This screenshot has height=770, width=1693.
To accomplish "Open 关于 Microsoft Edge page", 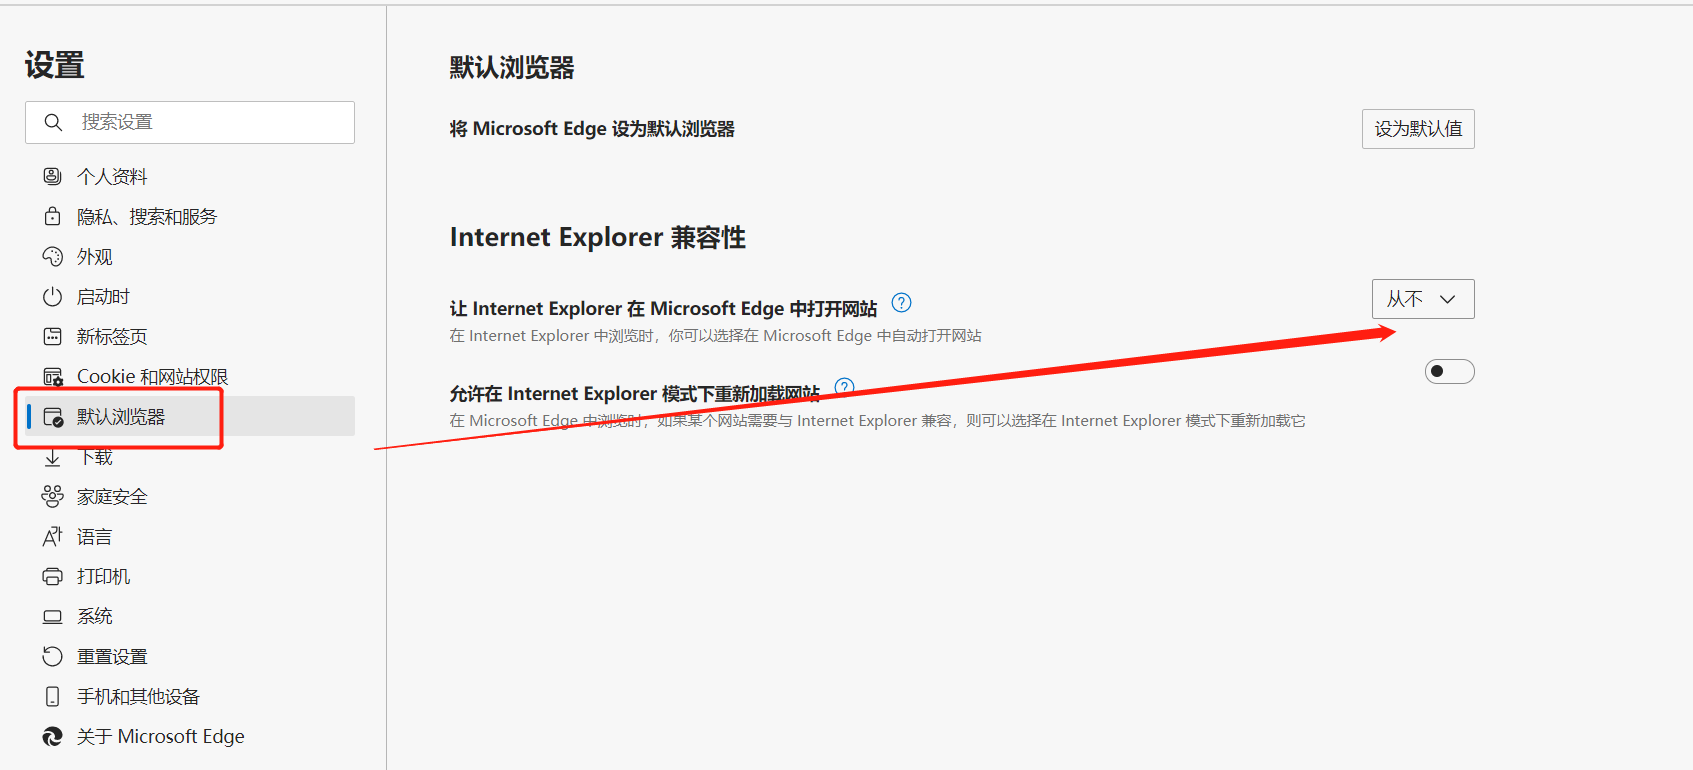I will pyautogui.click(x=190, y=736).
